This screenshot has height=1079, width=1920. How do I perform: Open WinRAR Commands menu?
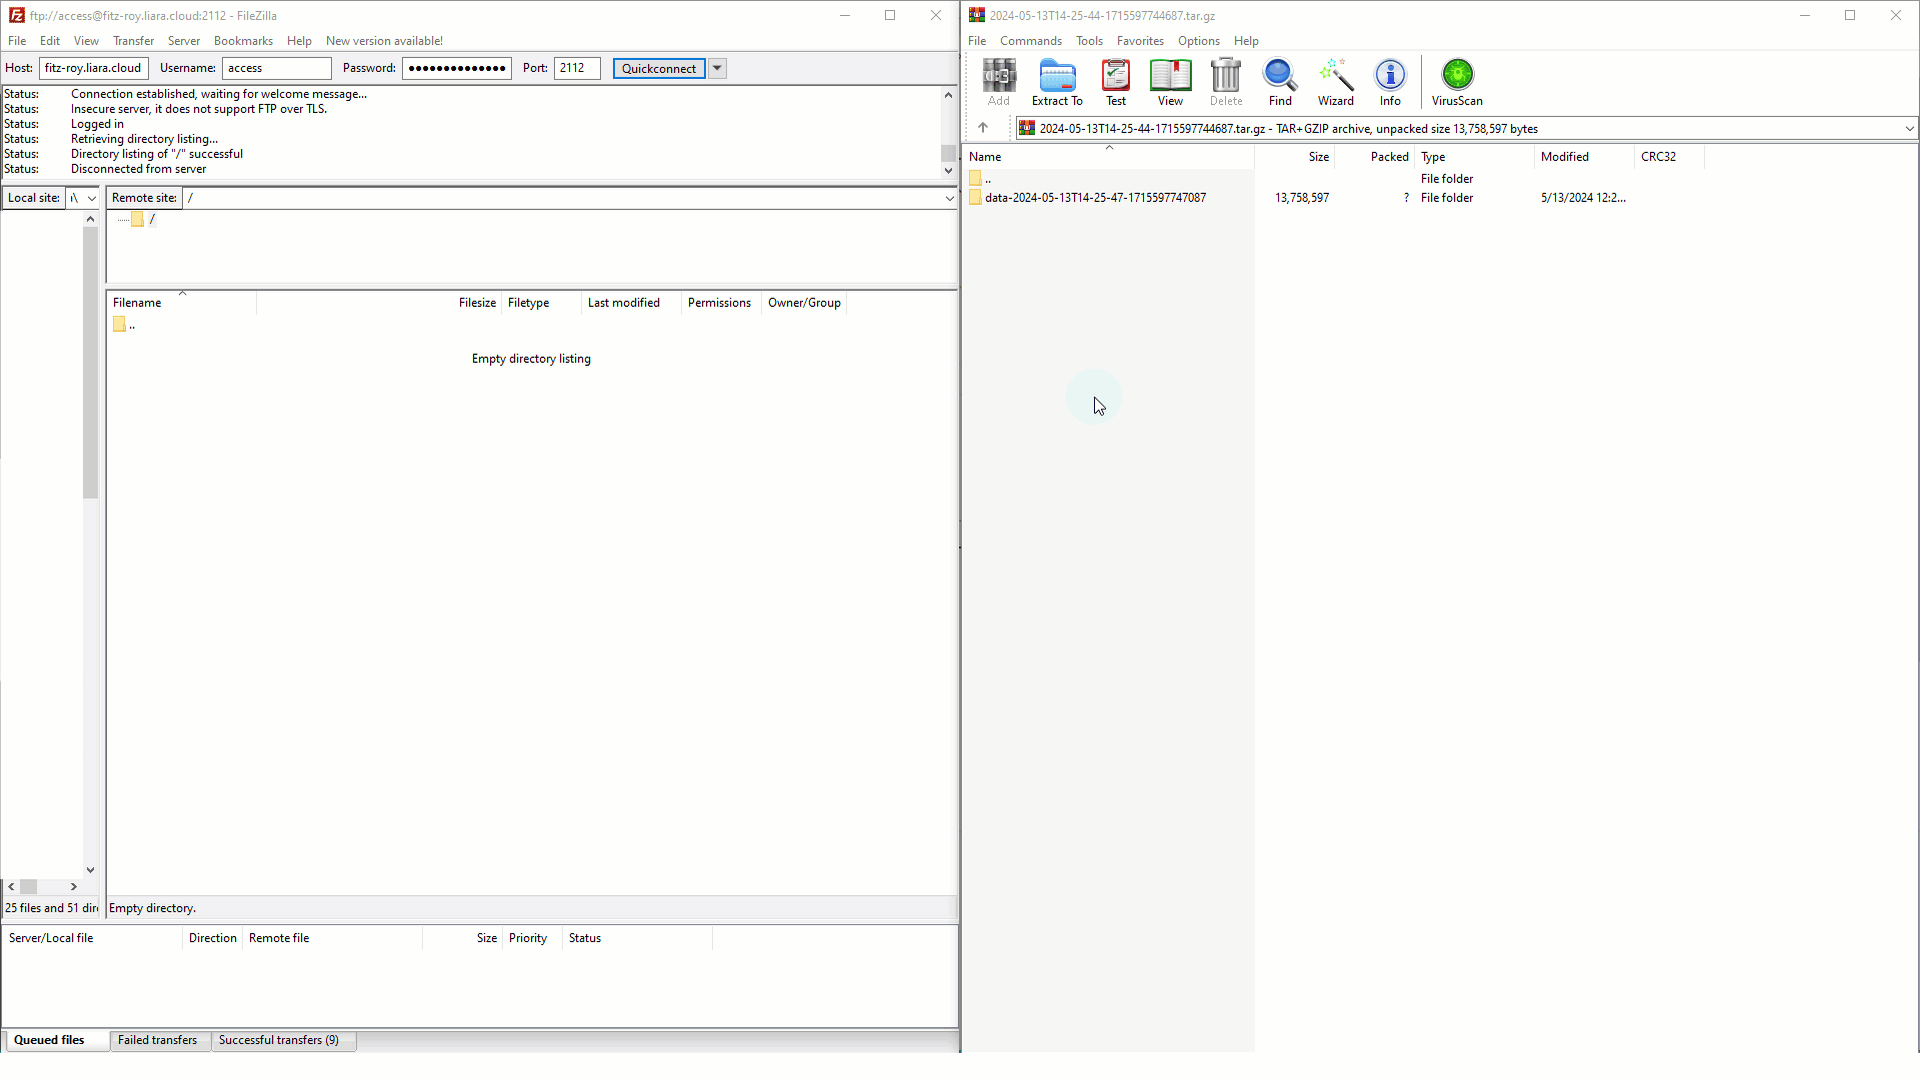click(x=1031, y=41)
